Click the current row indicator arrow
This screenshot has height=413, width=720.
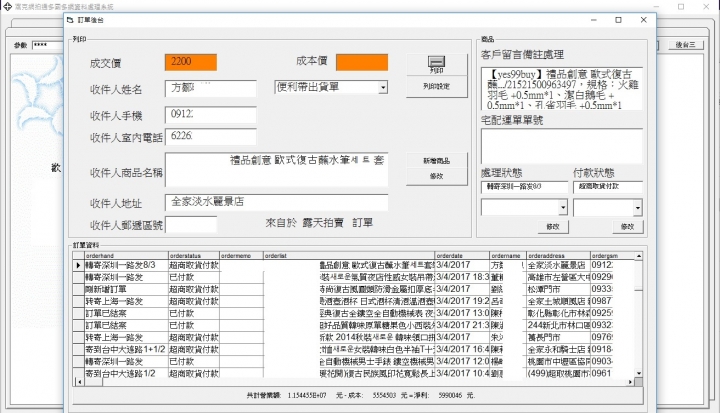pos(78,266)
